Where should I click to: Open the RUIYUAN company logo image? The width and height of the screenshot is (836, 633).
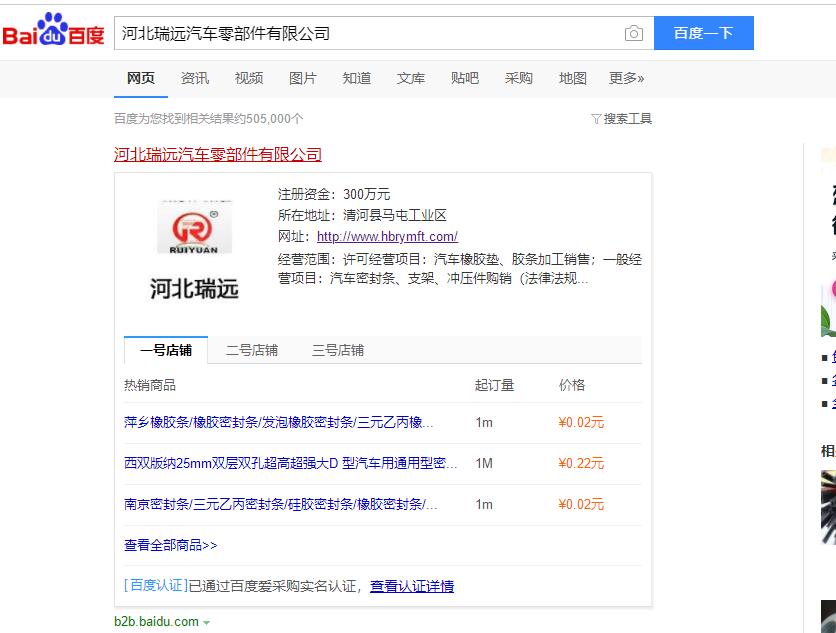(x=195, y=227)
